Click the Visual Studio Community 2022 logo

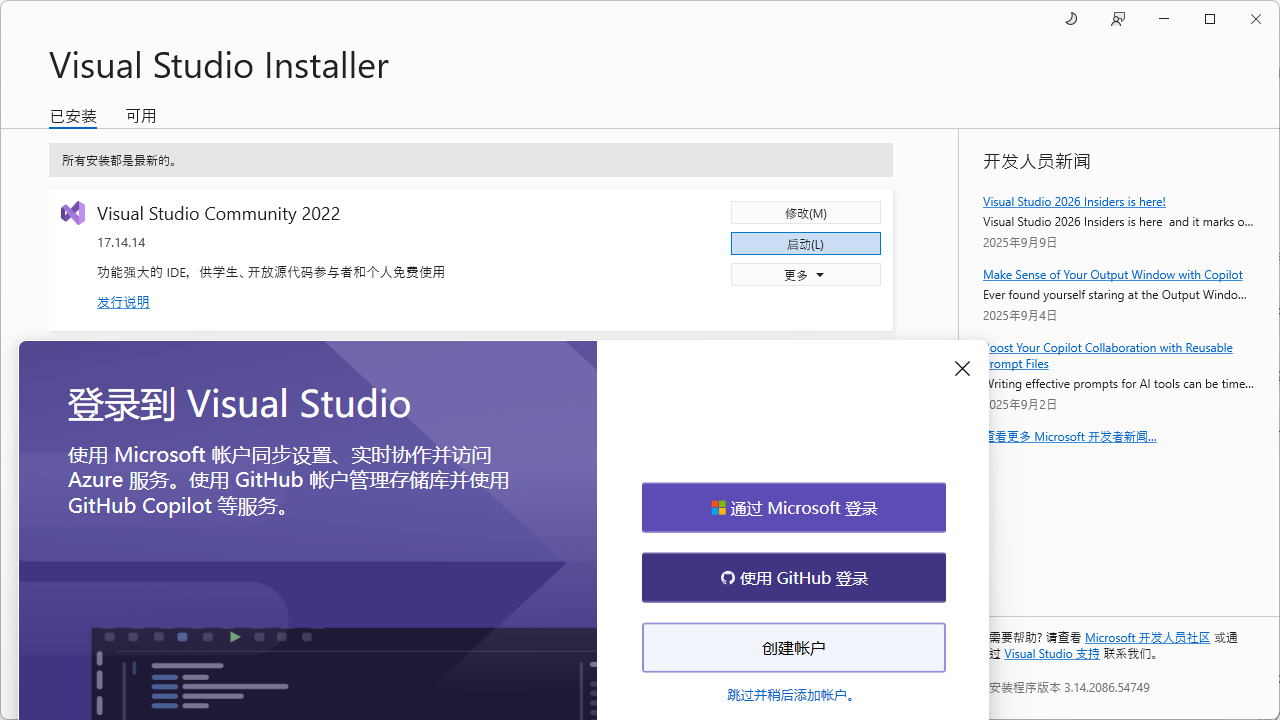[x=73, y=213]
